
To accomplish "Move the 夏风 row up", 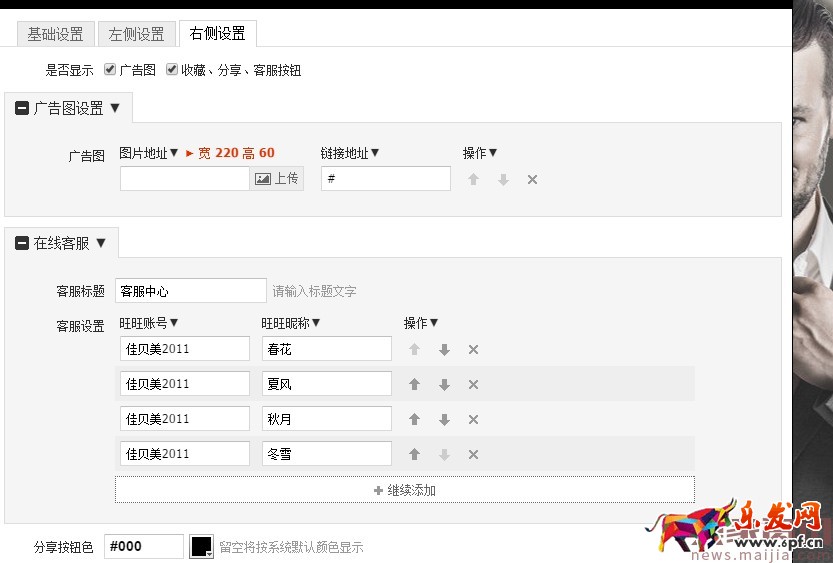I will pyautogui.click(x=415, y=385).
